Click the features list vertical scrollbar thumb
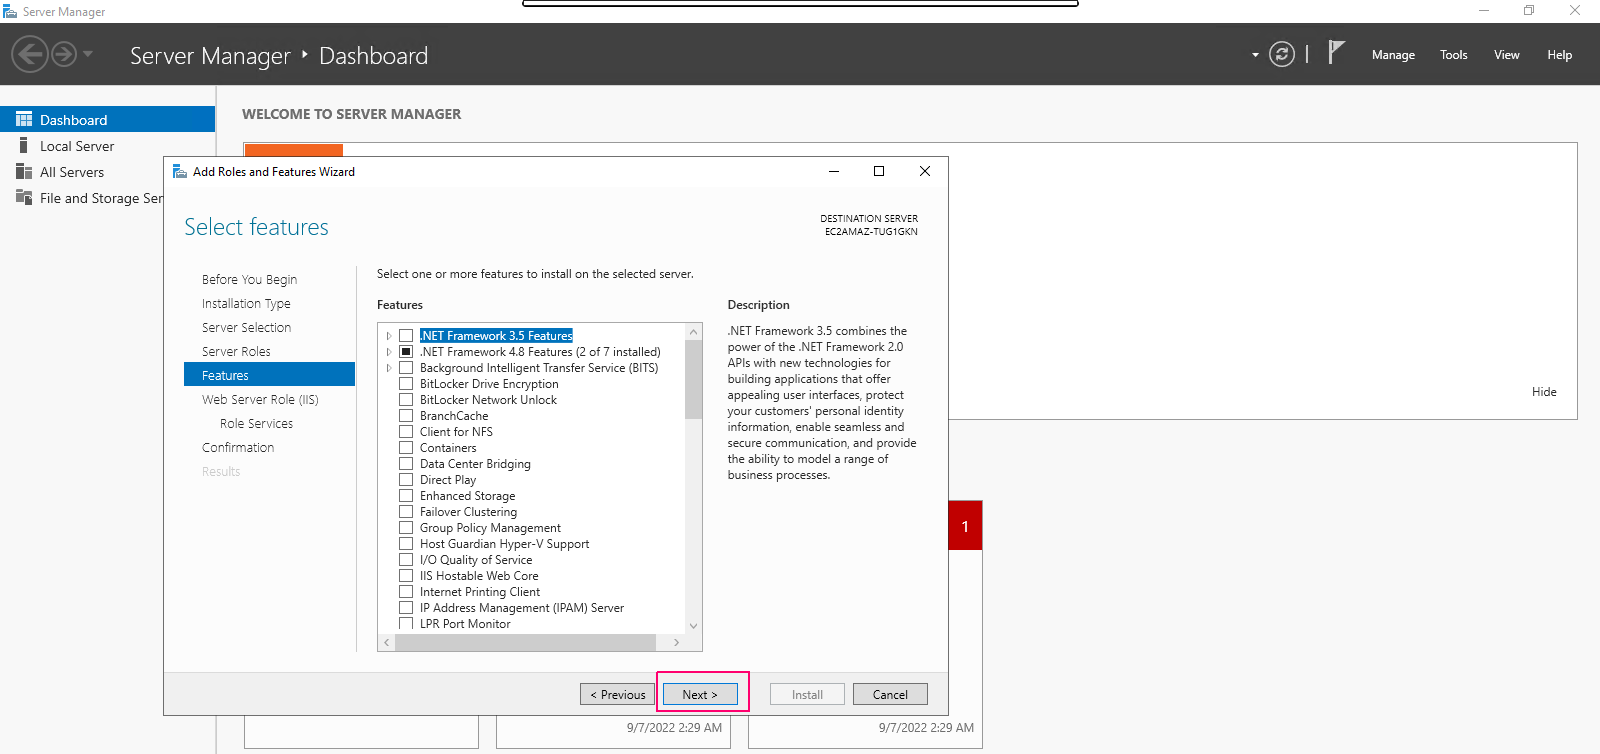 [693, 378]
